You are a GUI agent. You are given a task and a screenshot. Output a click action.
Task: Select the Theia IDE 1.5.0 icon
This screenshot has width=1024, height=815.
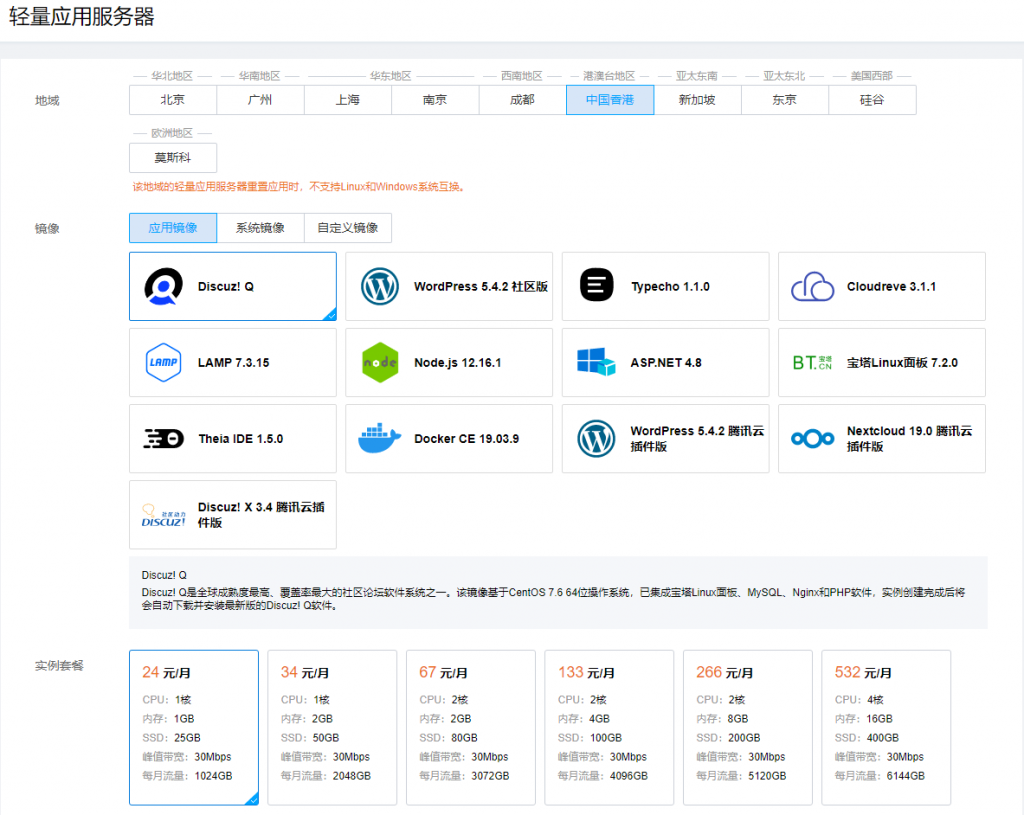point(163,439)
